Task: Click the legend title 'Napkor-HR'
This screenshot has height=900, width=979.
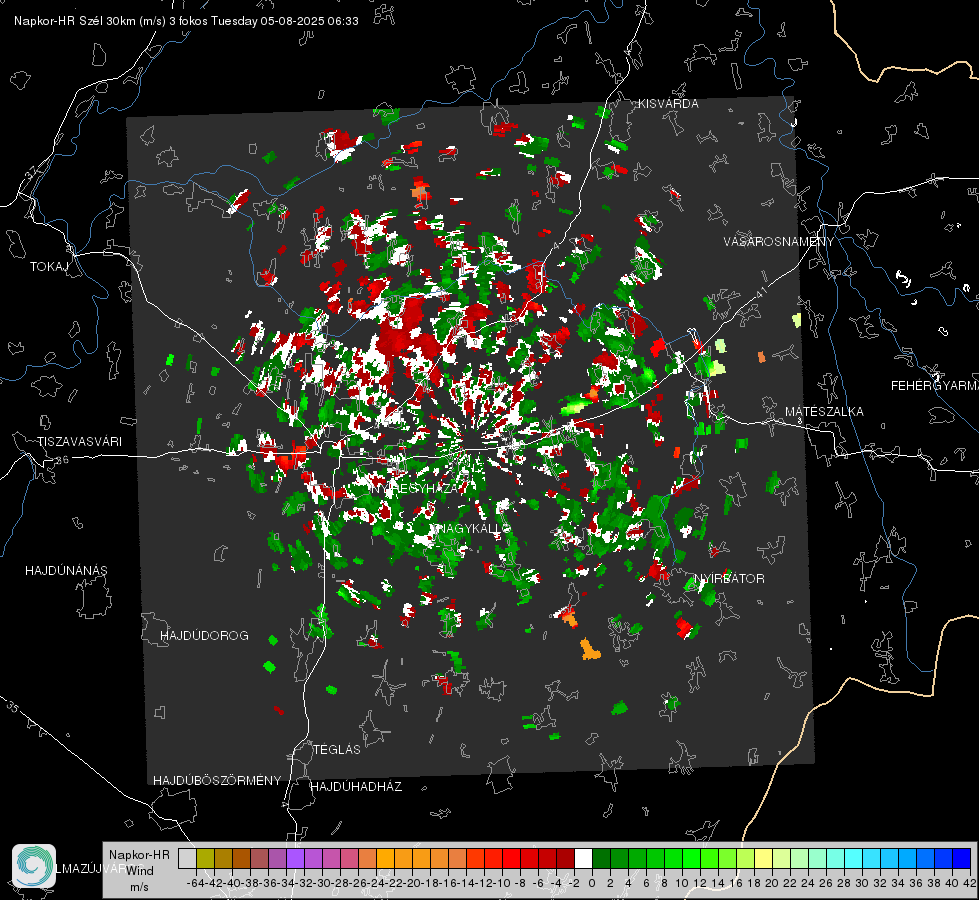Action: [139, 855]
